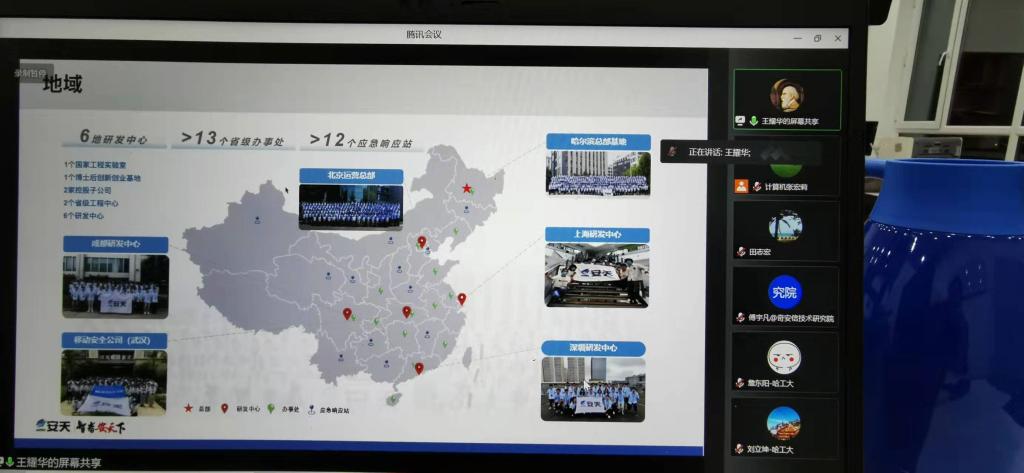Open the 北京运营总部 group photo
The image size is (1024, 473).
coord(350,207)
